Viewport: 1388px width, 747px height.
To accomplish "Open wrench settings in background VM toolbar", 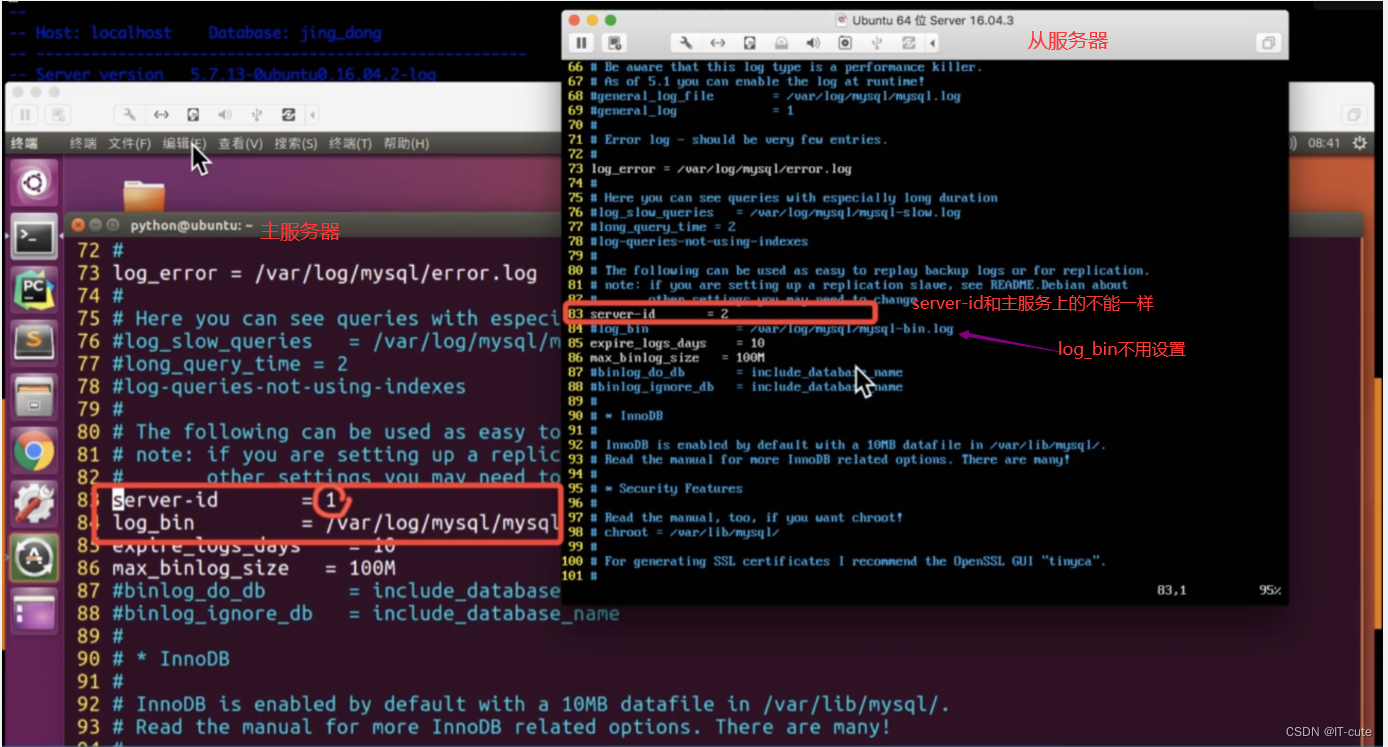I will click(x=130, y=114).
